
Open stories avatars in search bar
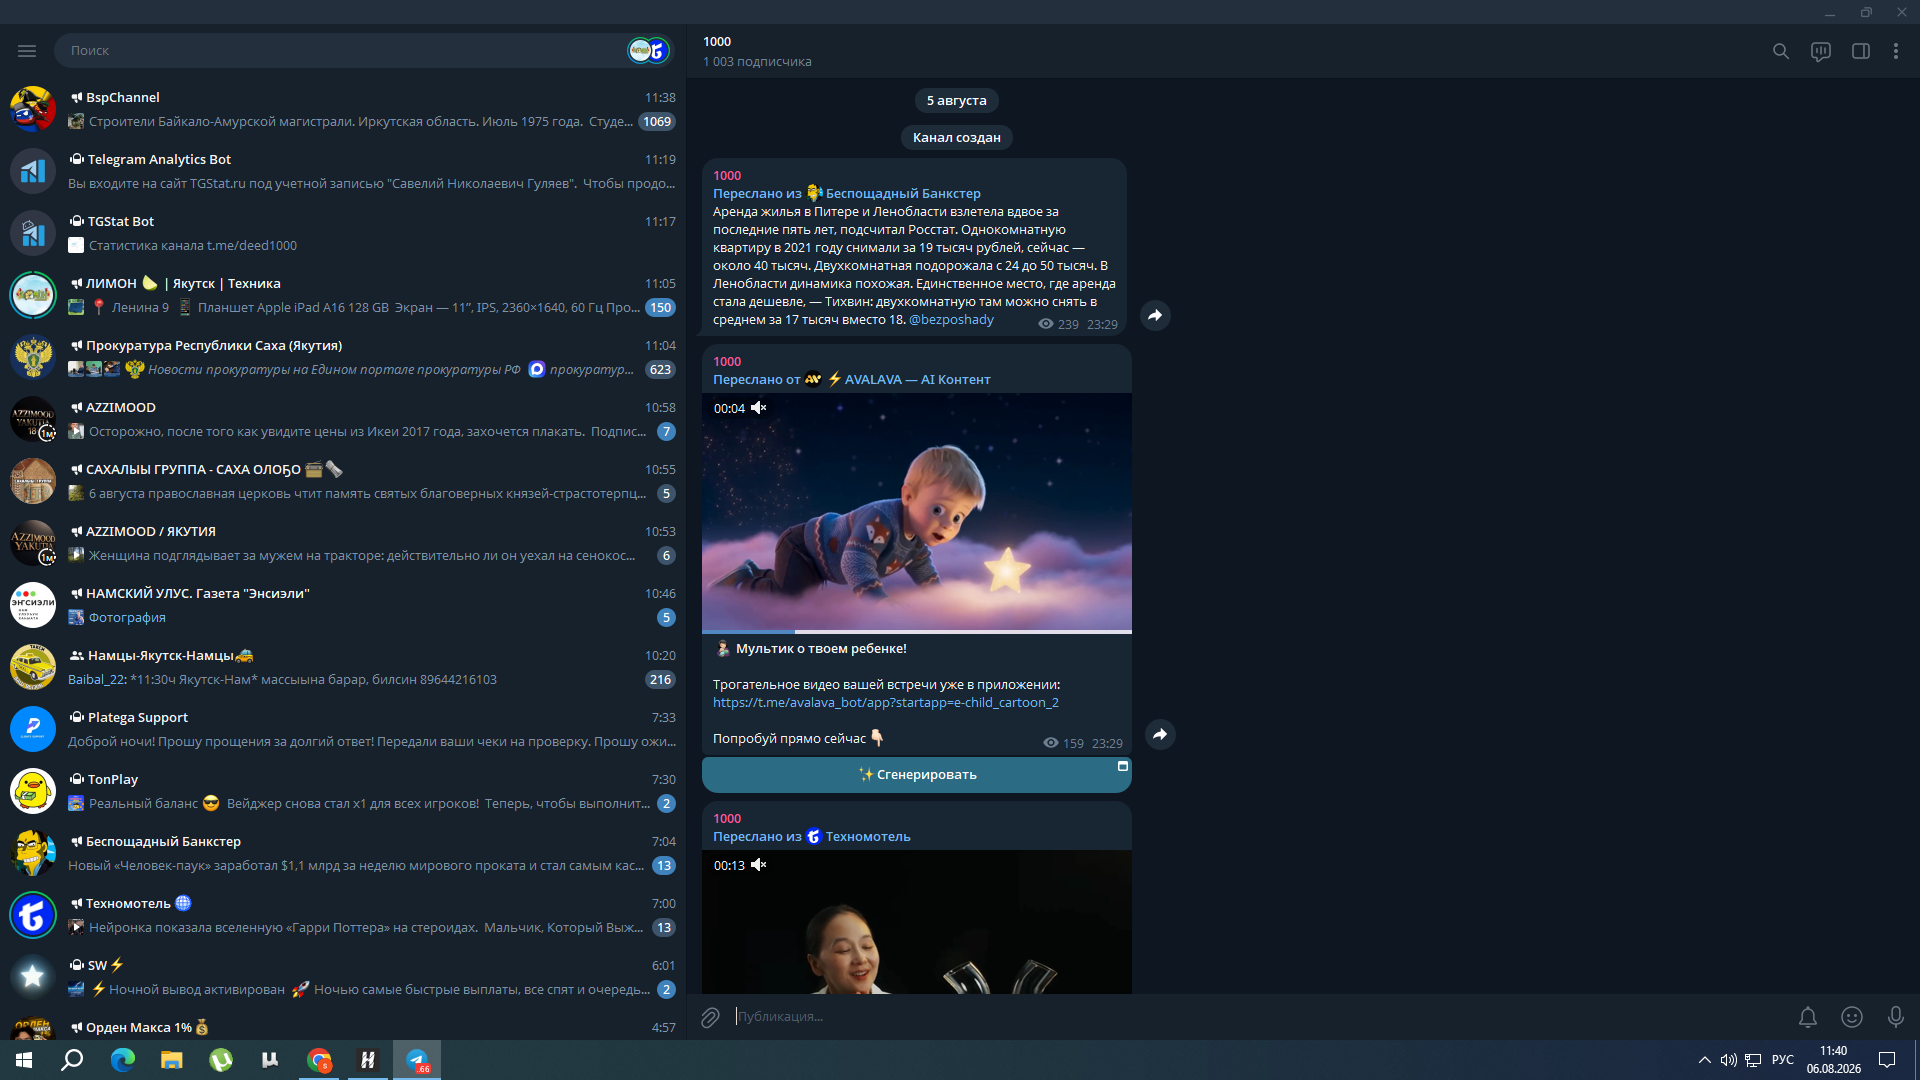coord(648,50)
